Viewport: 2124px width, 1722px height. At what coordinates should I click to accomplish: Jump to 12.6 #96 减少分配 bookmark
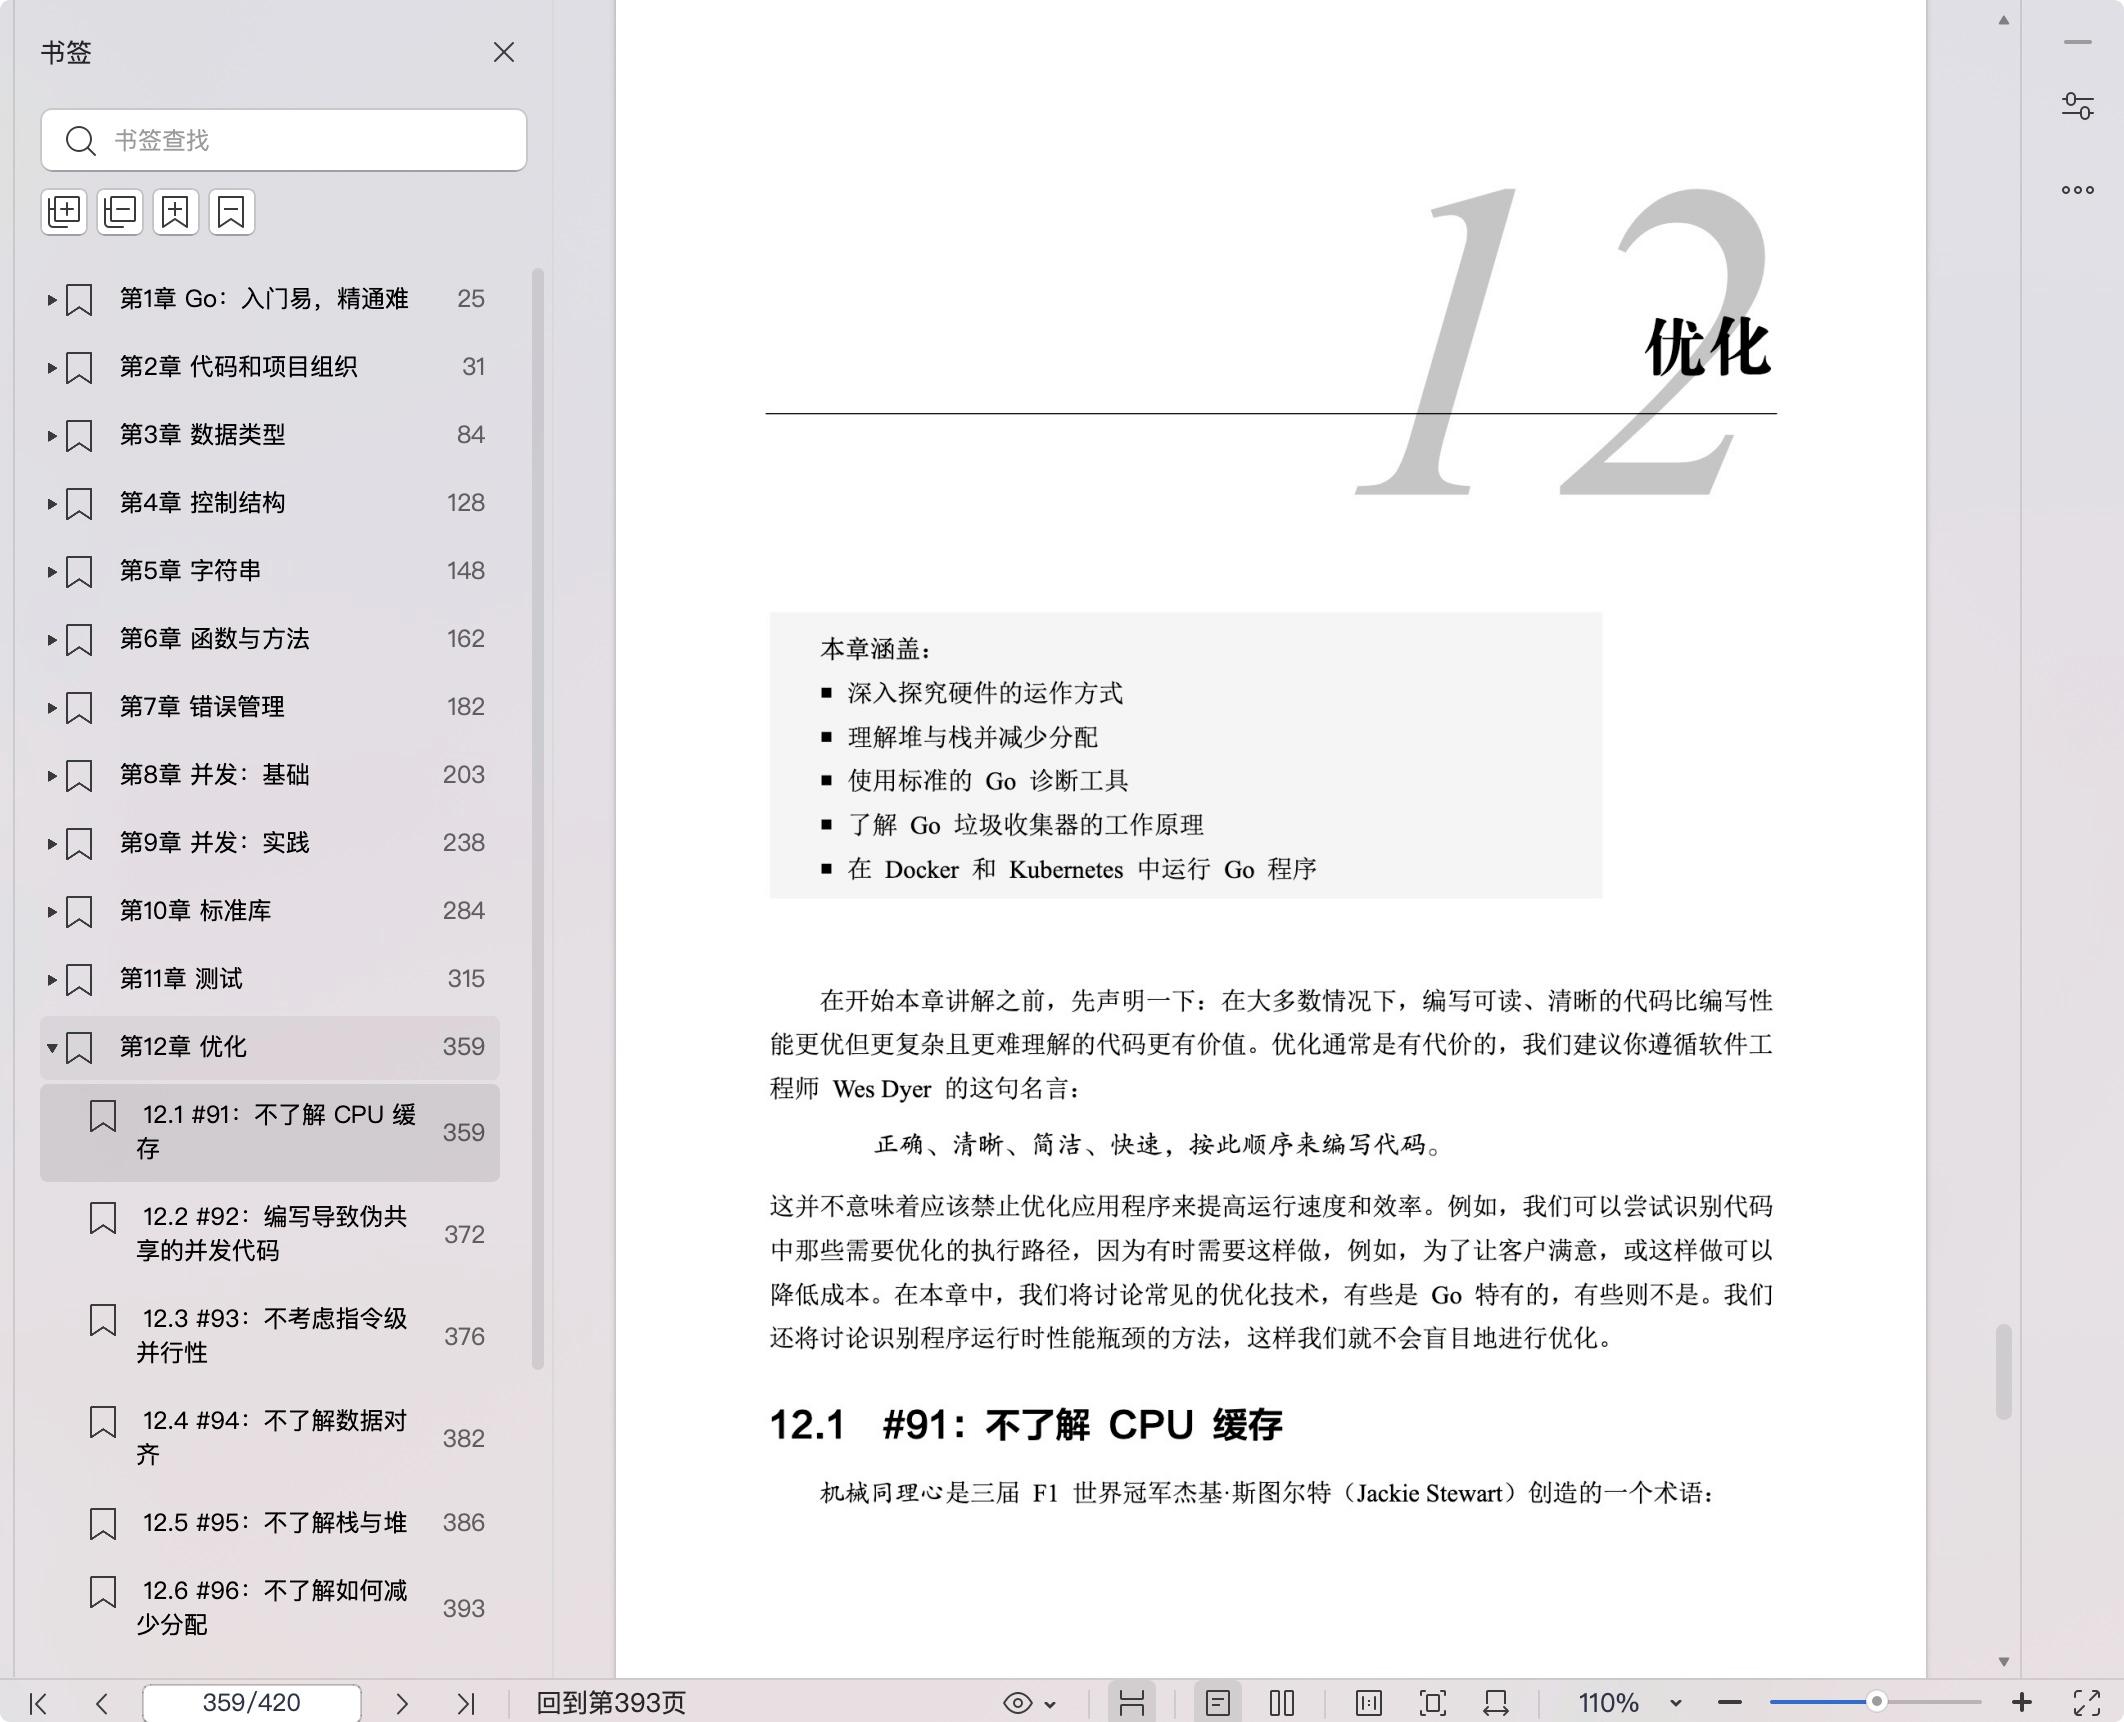click(x=270, y=1608)
